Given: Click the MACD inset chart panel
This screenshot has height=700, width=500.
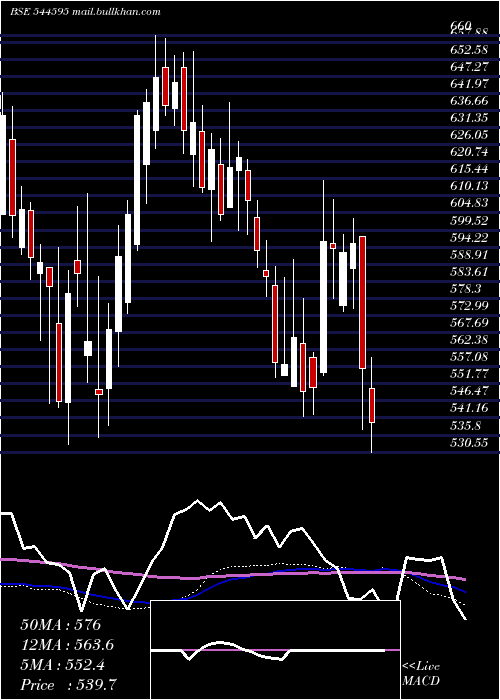Looking at the screenshot, I should point(275,650).
